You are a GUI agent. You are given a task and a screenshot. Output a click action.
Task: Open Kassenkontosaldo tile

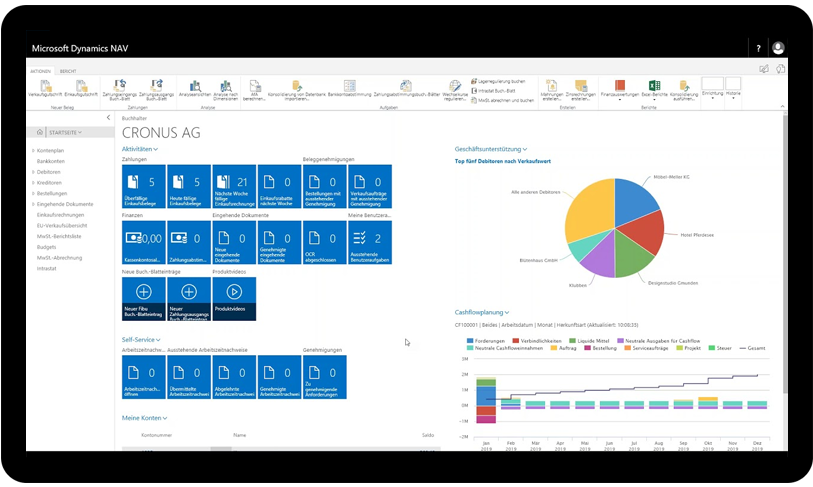point(144,242)
